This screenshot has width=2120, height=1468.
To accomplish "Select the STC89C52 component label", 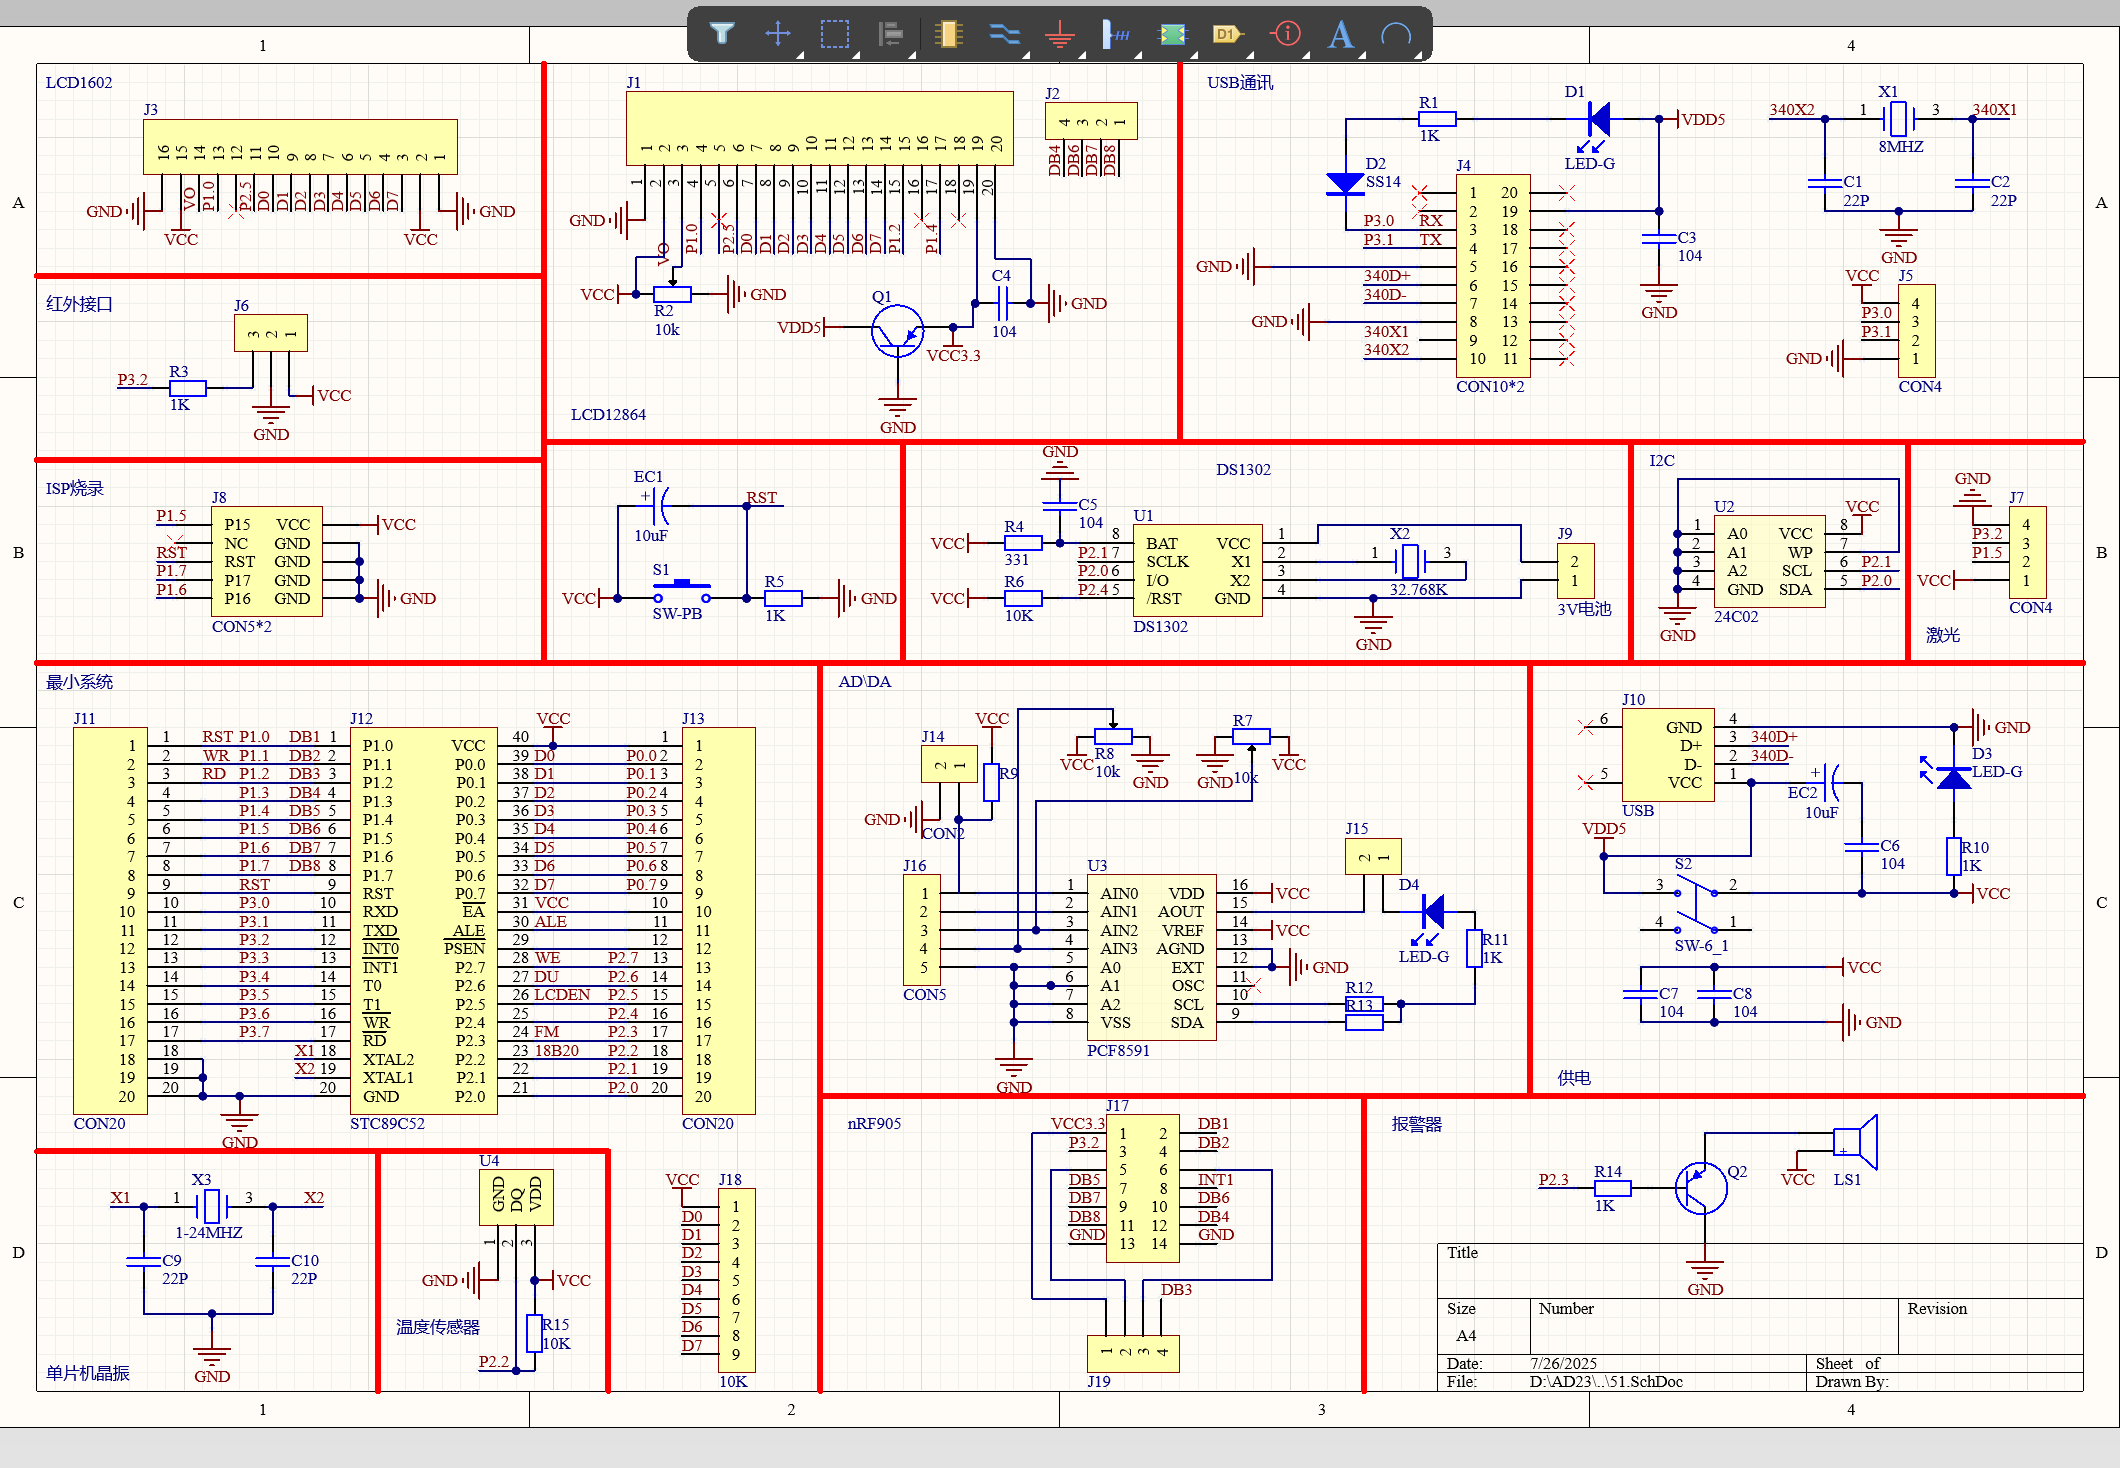I will pos(387,1123).
